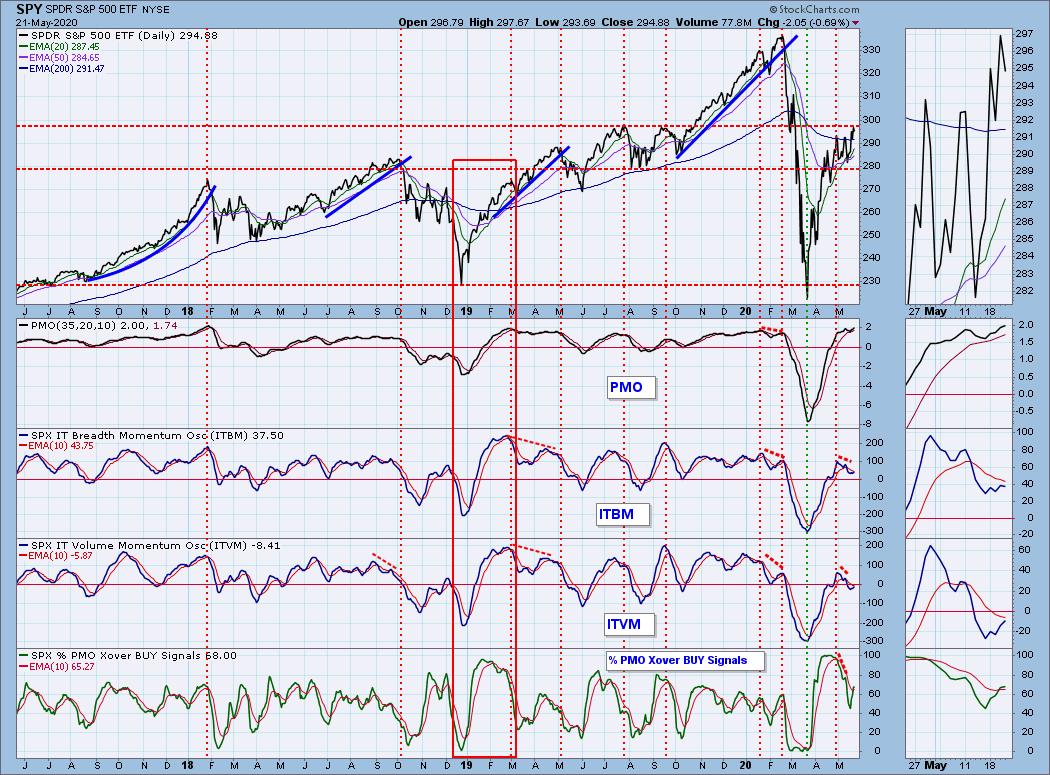
Task: Click the purple line marker beside EMA(50)
Action: tap(23, 58)
